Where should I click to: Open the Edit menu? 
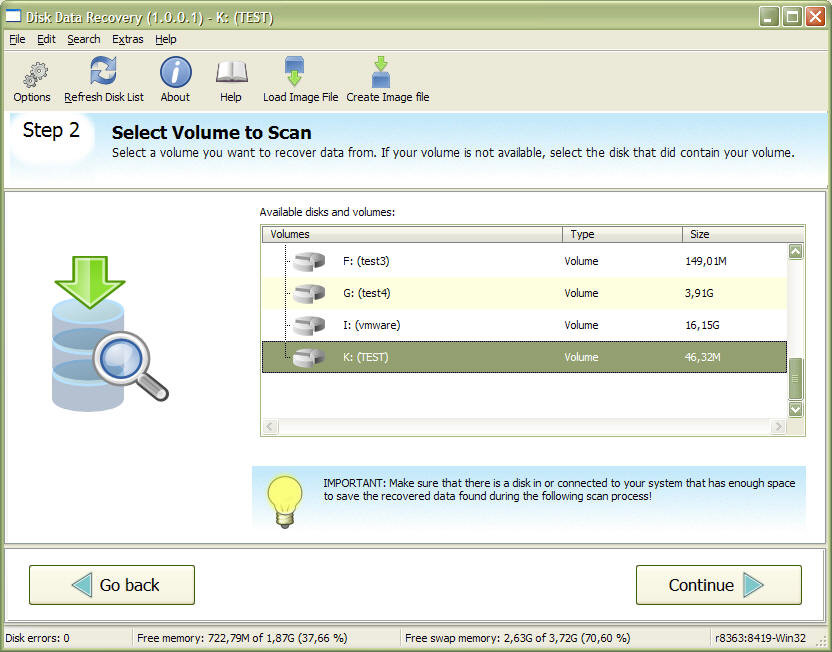point(46,39)
